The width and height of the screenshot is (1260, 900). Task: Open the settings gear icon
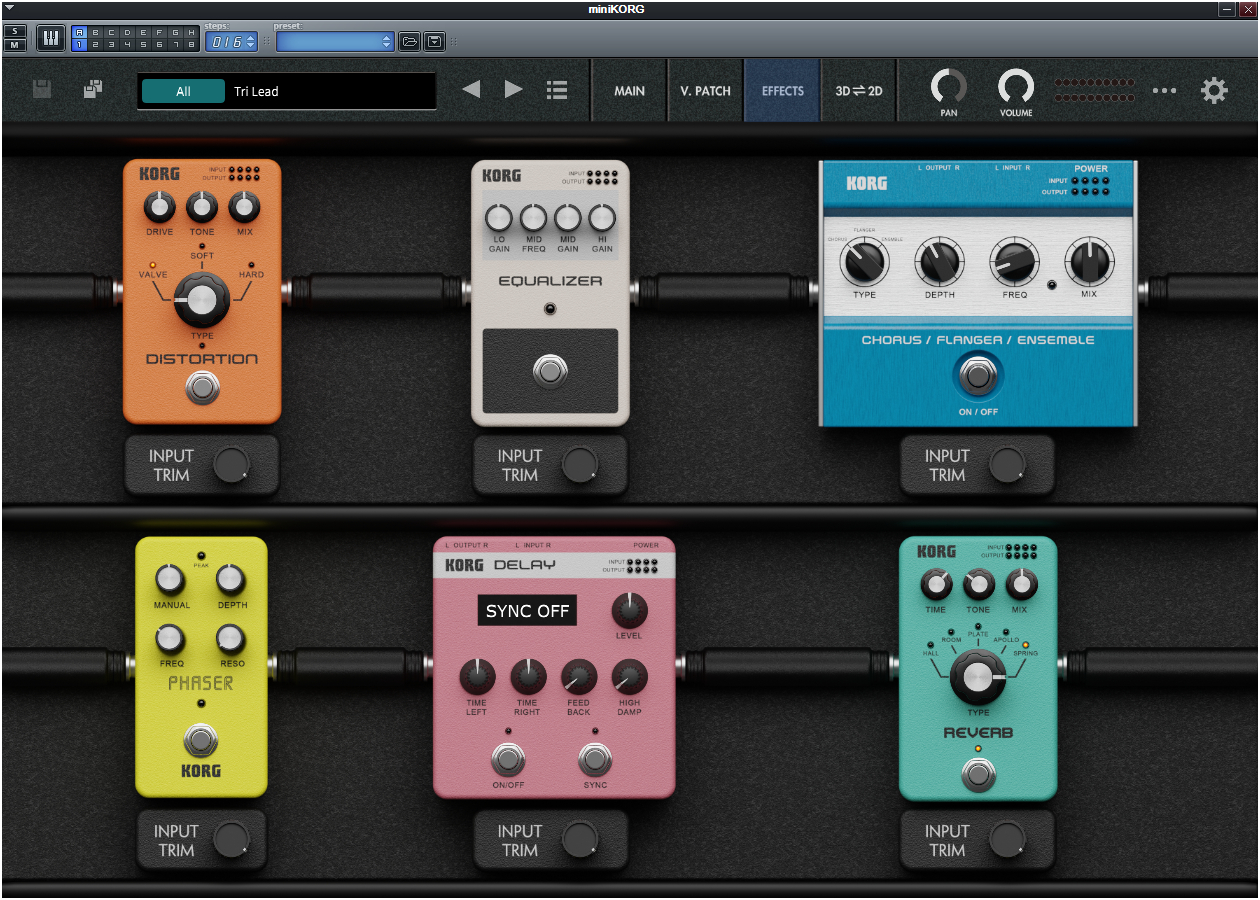tap(1214, 91)
